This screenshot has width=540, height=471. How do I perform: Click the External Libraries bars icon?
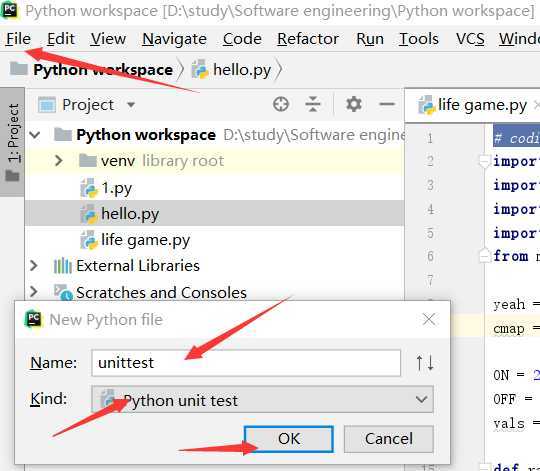tap(63, 266)
